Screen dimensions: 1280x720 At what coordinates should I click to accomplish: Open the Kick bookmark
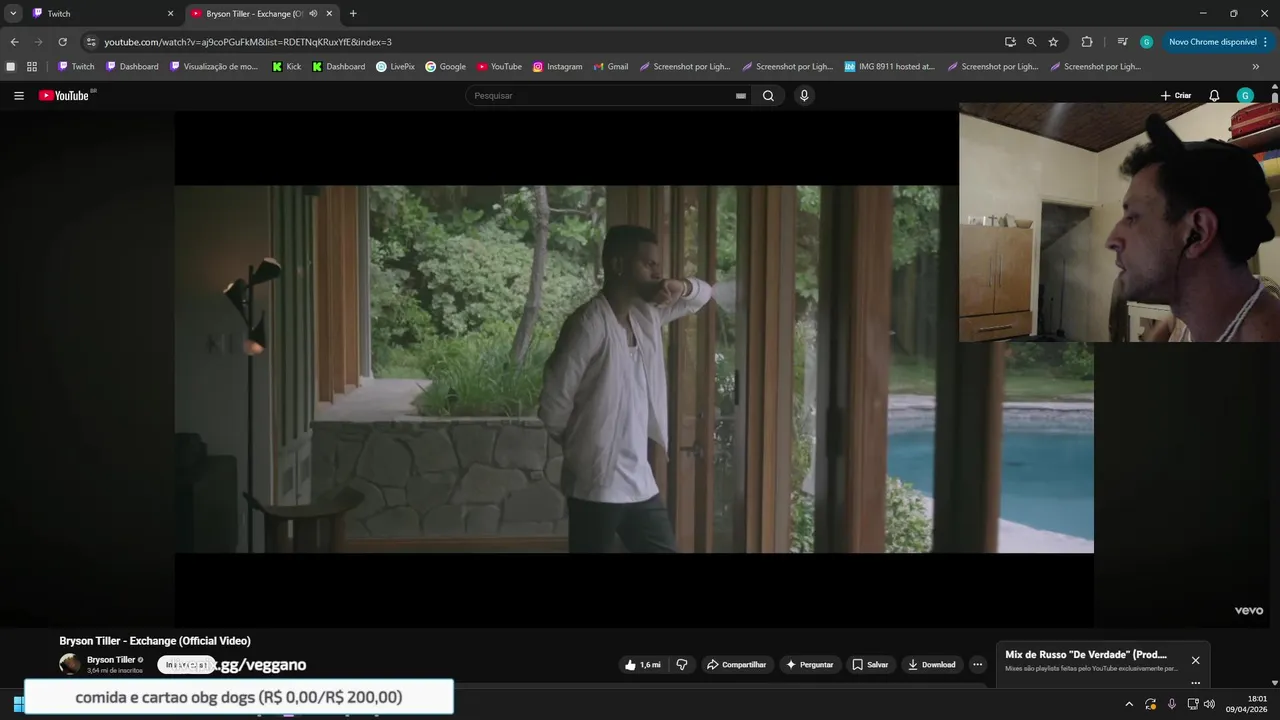pyautogui.click(x=286, y=67)
